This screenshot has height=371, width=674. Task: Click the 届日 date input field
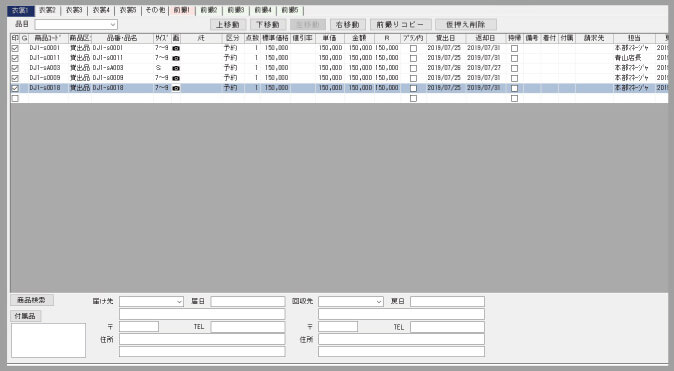coord(248,301)
